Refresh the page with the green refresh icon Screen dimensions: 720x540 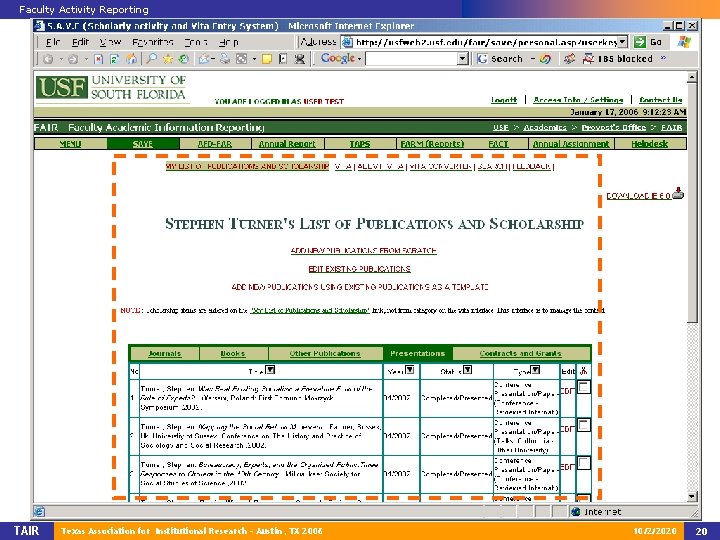point(114,59)
